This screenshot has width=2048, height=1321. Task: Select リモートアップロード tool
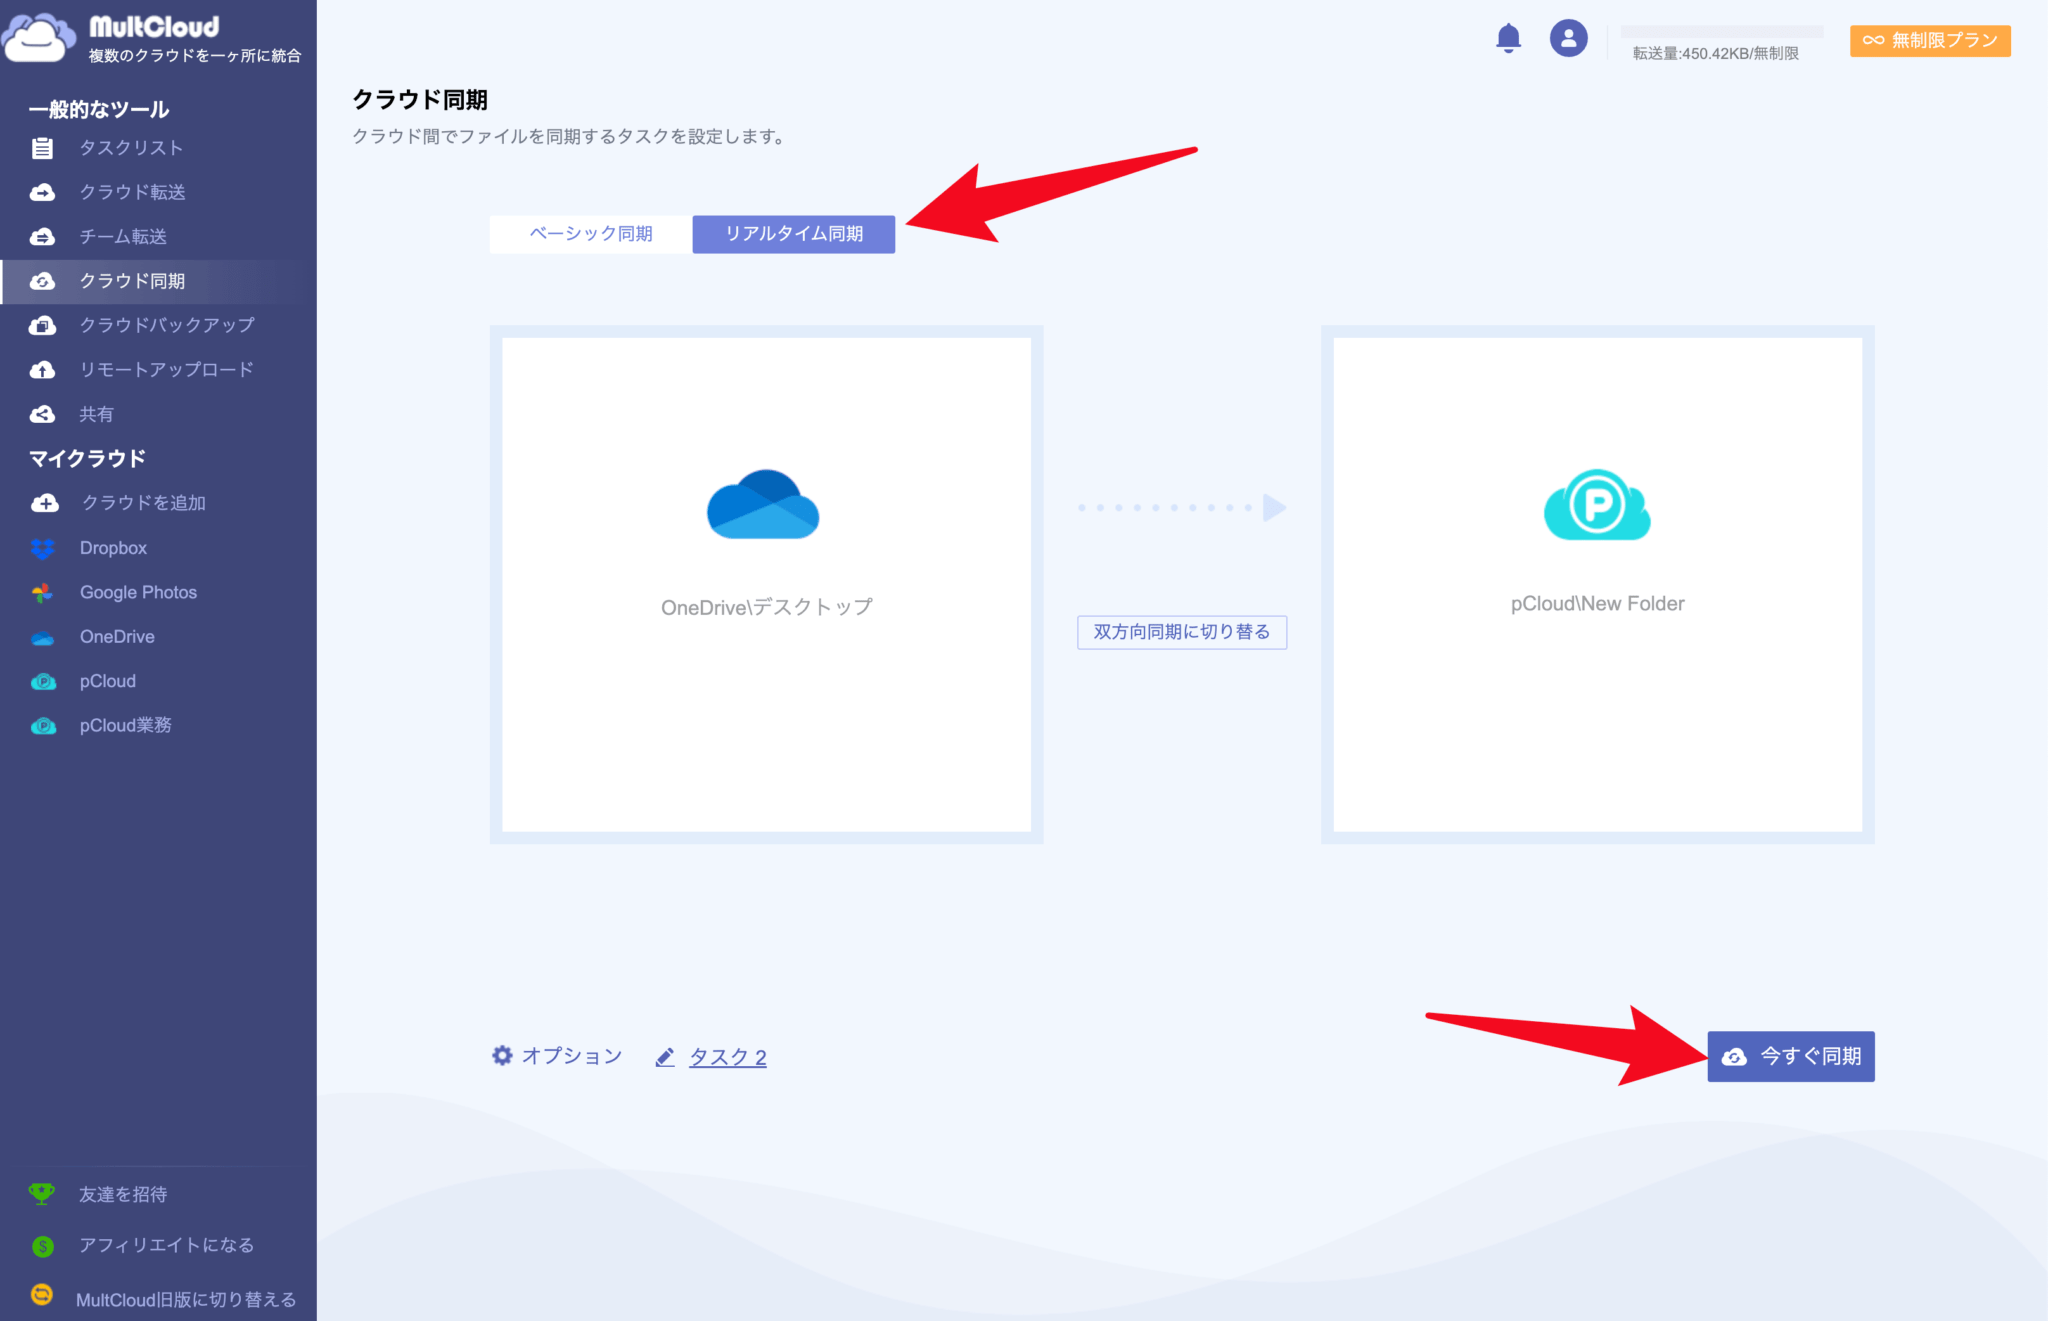(165, 369)
